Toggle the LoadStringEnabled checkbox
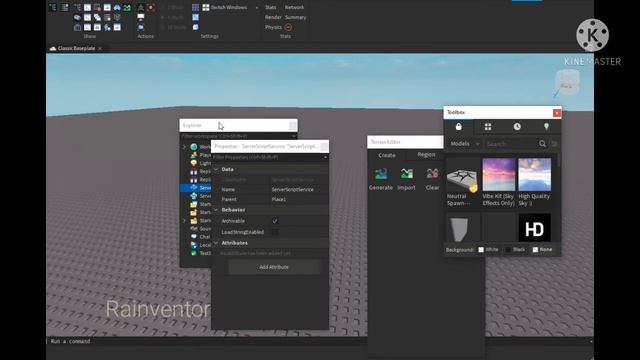This screenshot has width=640, height=360. [275, 232]
